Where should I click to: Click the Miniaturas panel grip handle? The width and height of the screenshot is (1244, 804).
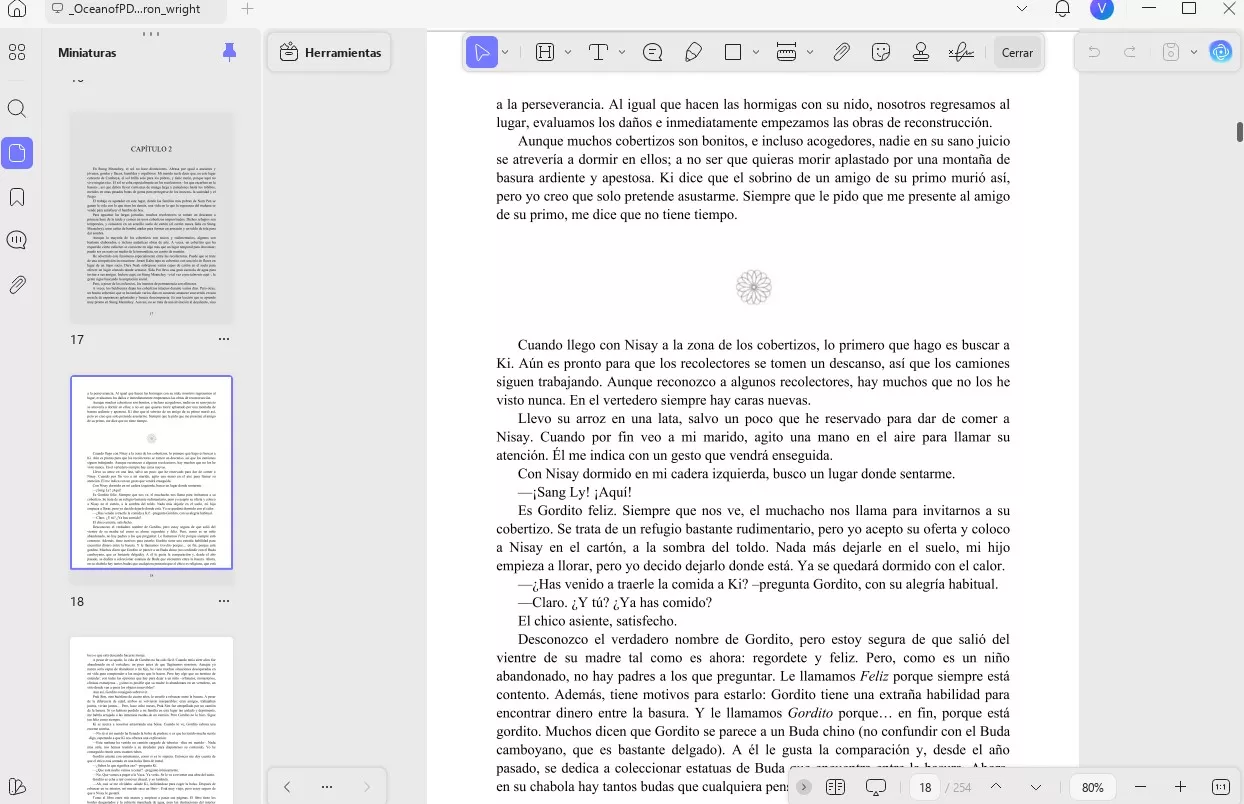[151, 33]
